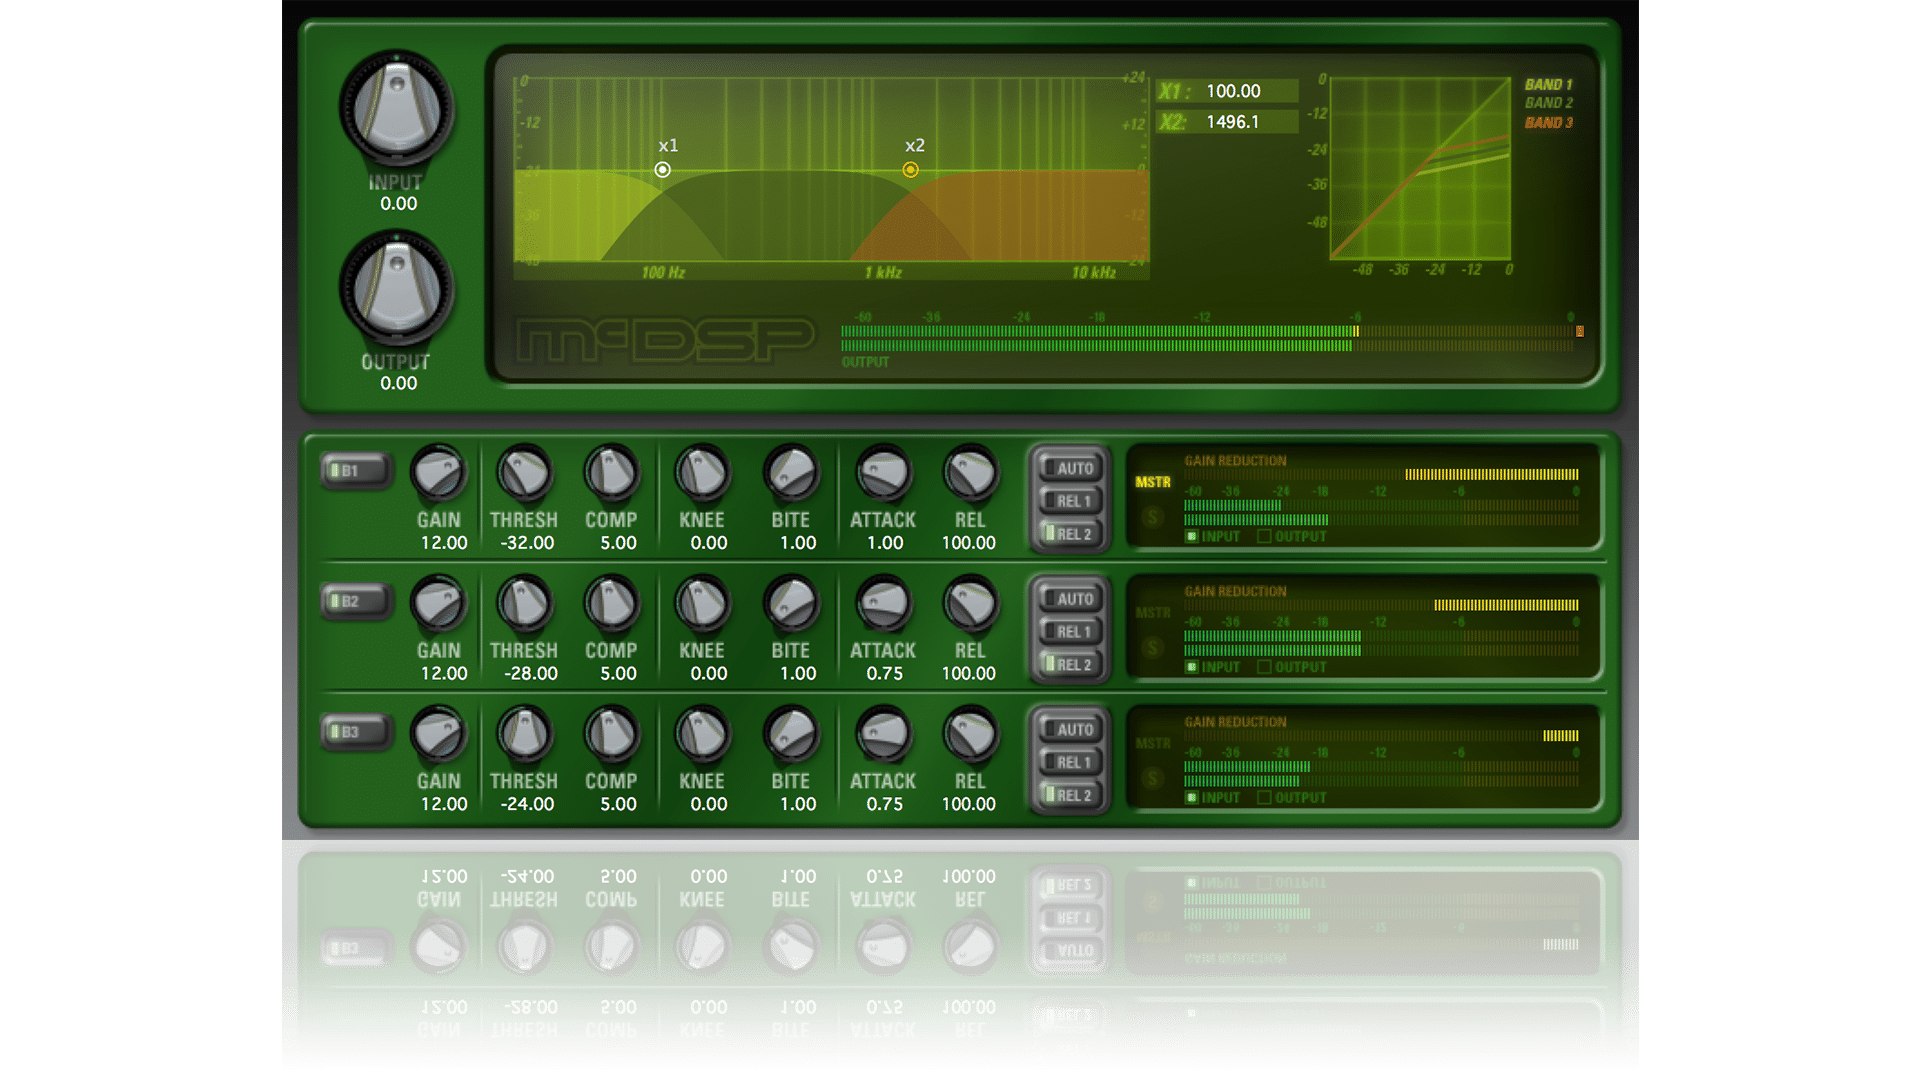Click the band 2 COMP knob
1920x1080 pixels.
tap(611, 604)
